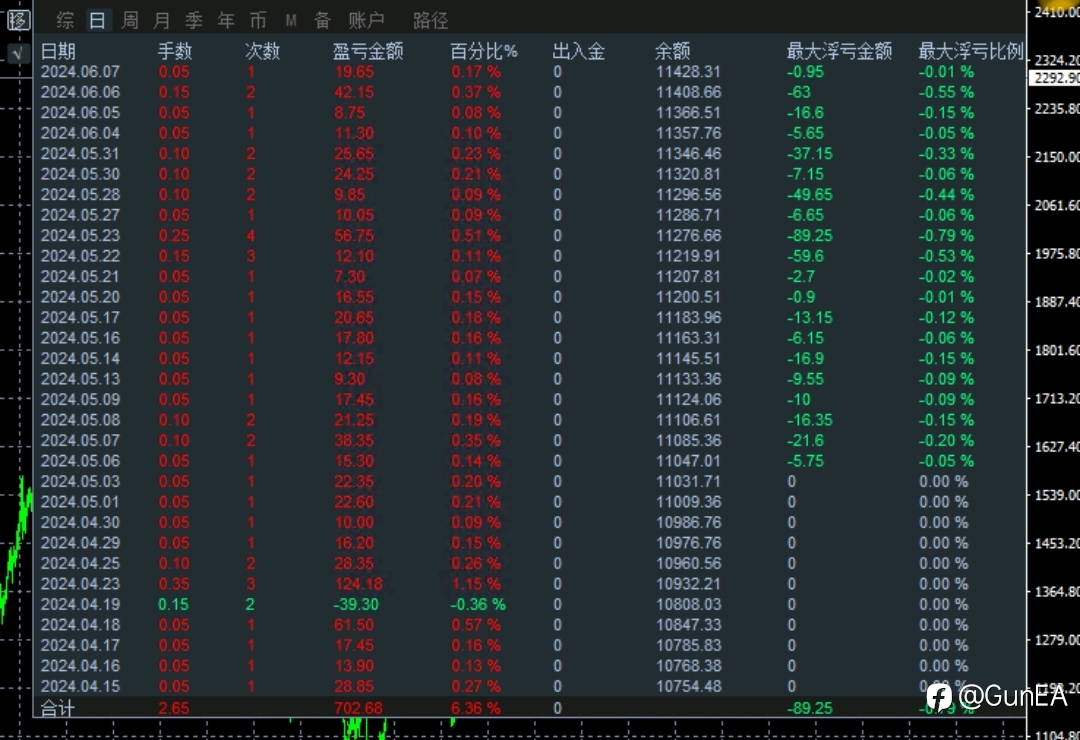
Task: Select the 2024.05.14 date row
Action: [529, 359]
